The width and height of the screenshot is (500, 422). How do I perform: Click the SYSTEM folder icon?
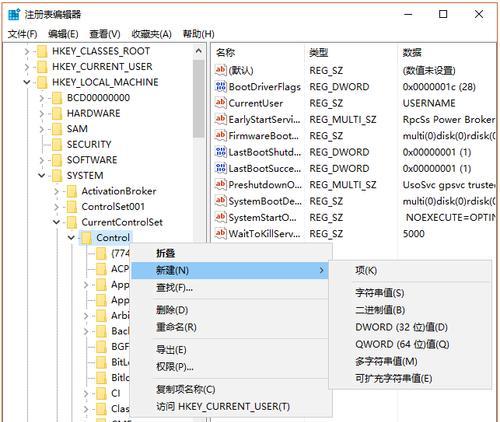(57, 176)
